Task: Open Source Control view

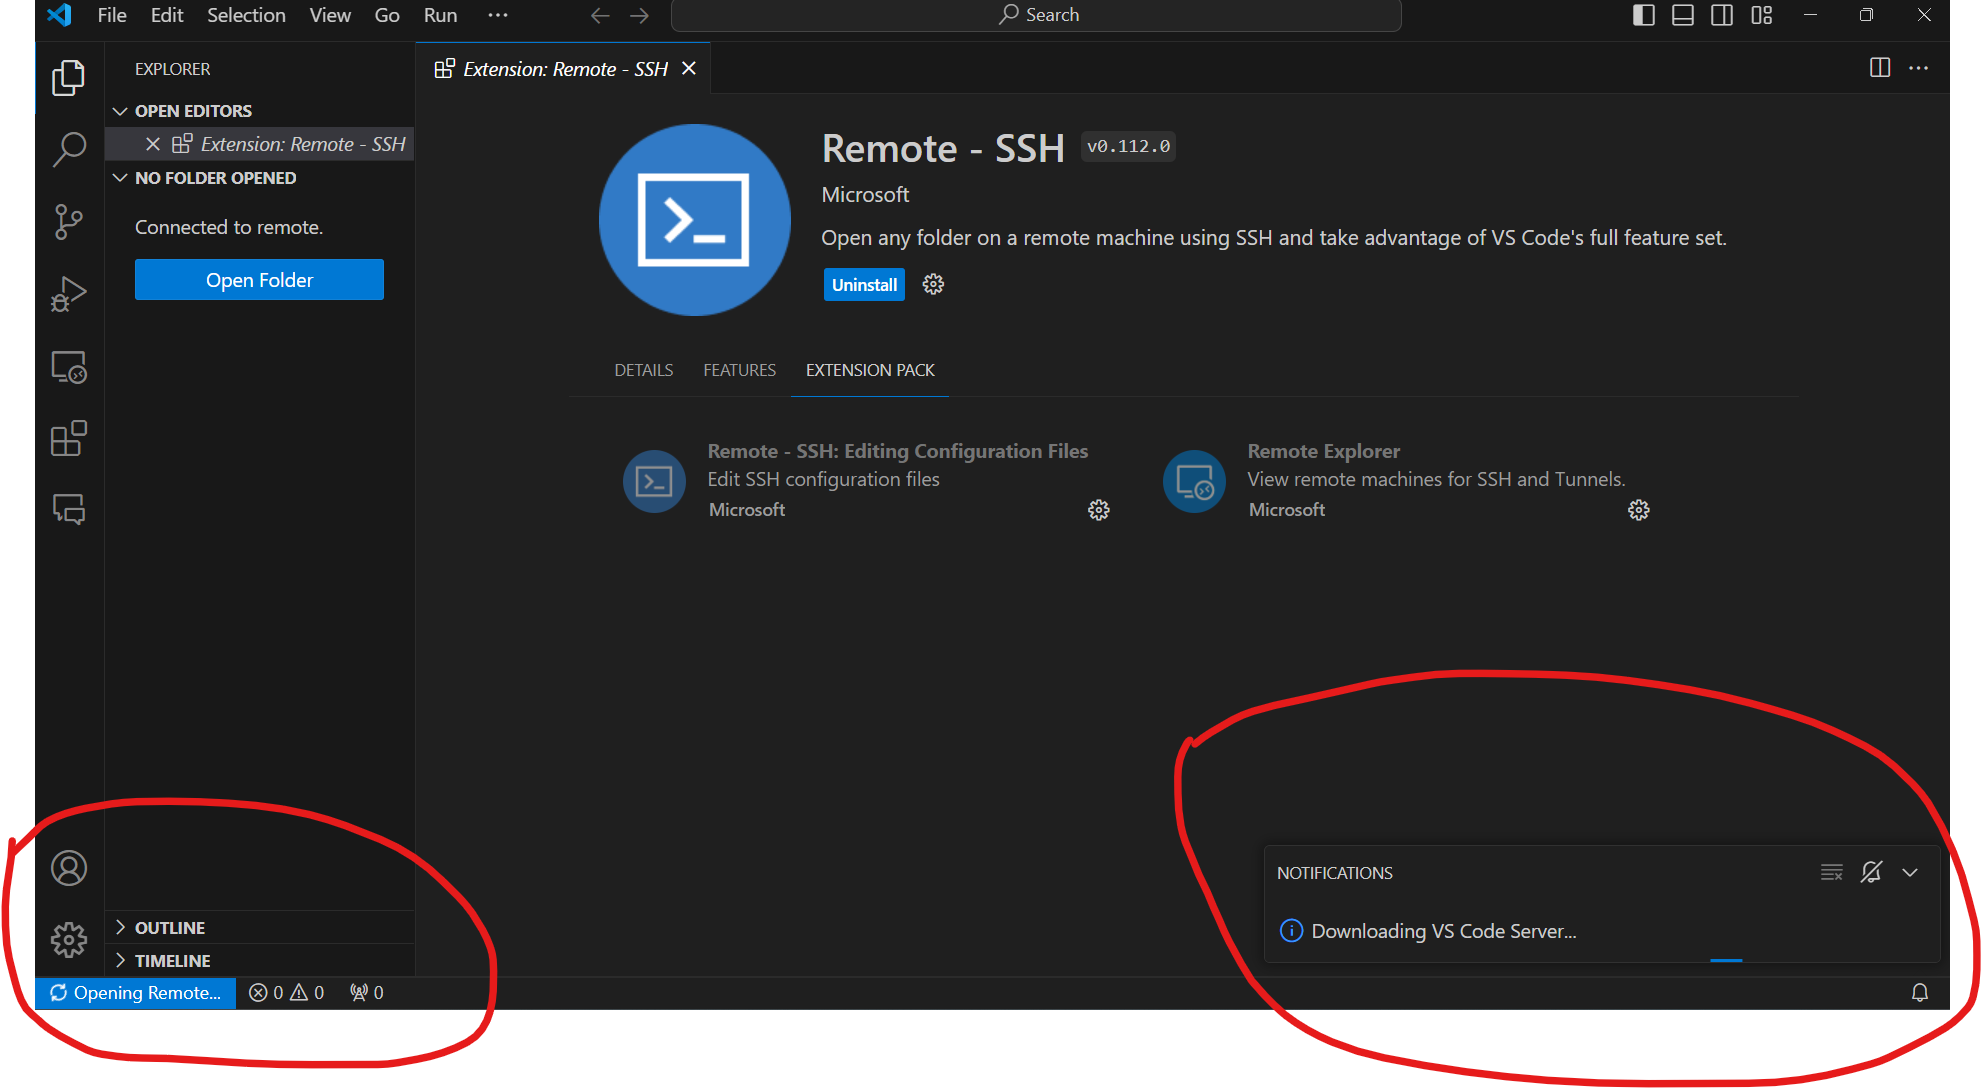Action: pos(69,222)
